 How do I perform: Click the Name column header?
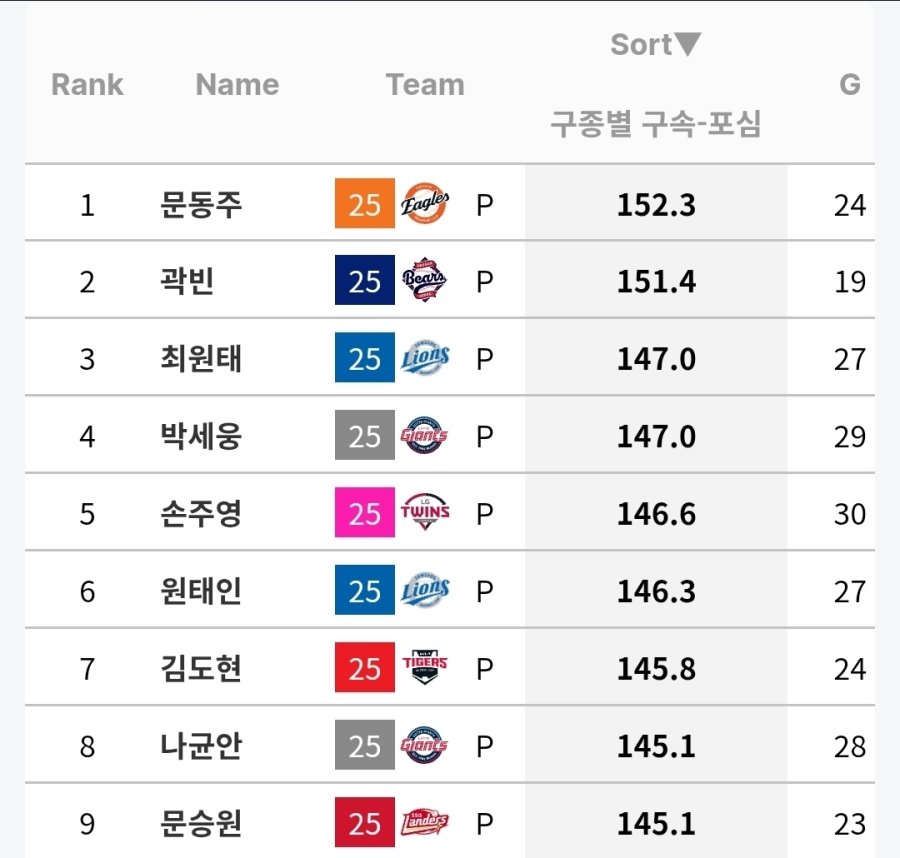pos(237,85)
